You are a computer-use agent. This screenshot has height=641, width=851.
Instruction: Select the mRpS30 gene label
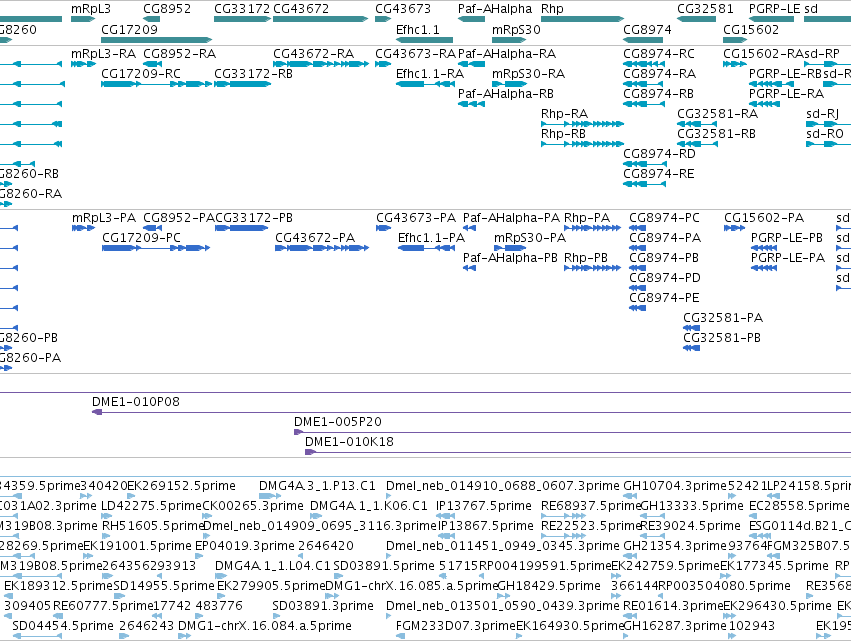pyautogui.click(x=516, y=29)
